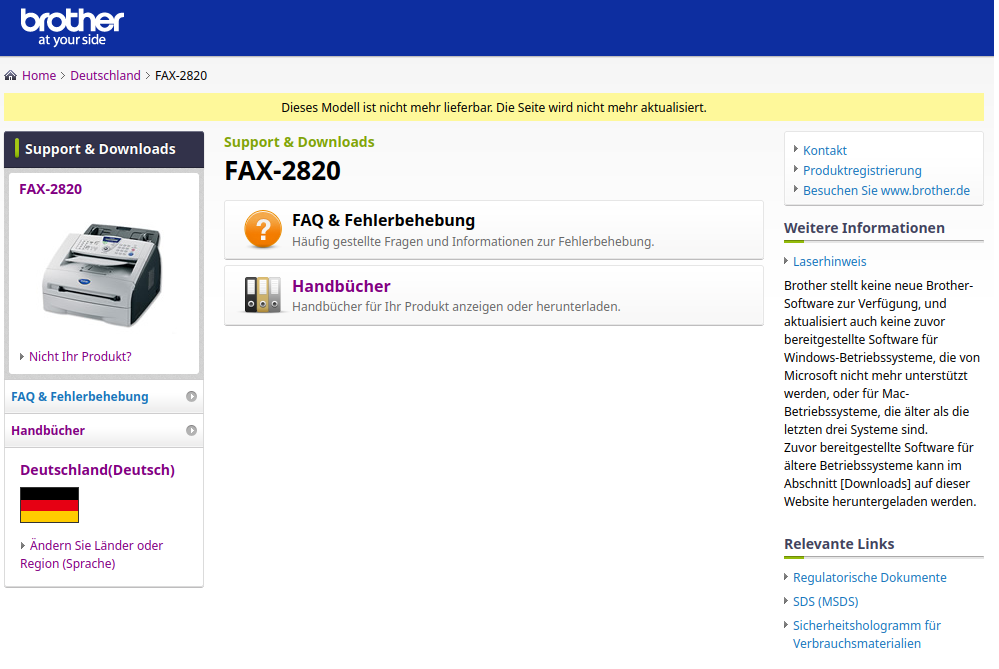This screenshot has width=999, height=669.
Task: Click the FAX-2820 breadcrumb text
Action: [181, 76]
